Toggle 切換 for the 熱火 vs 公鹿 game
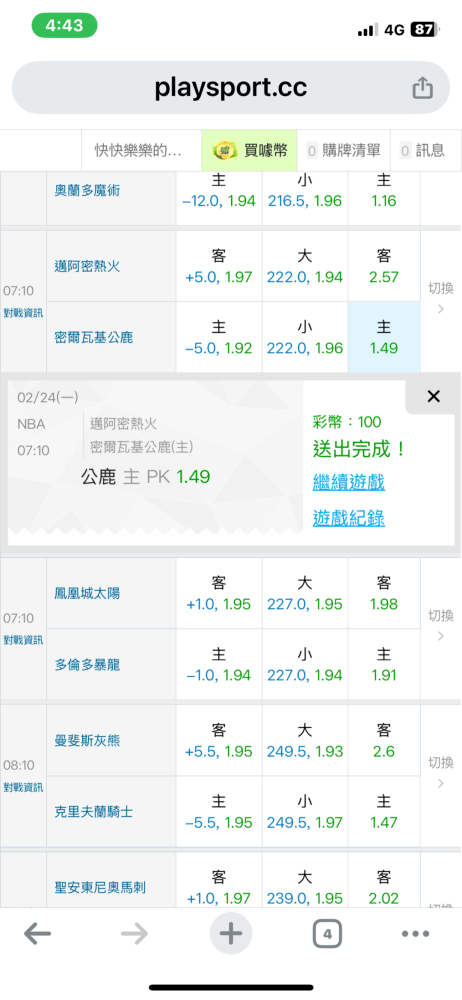Image resolution: width=462 pixels, height=1000 pixels. tap(441, 298)
